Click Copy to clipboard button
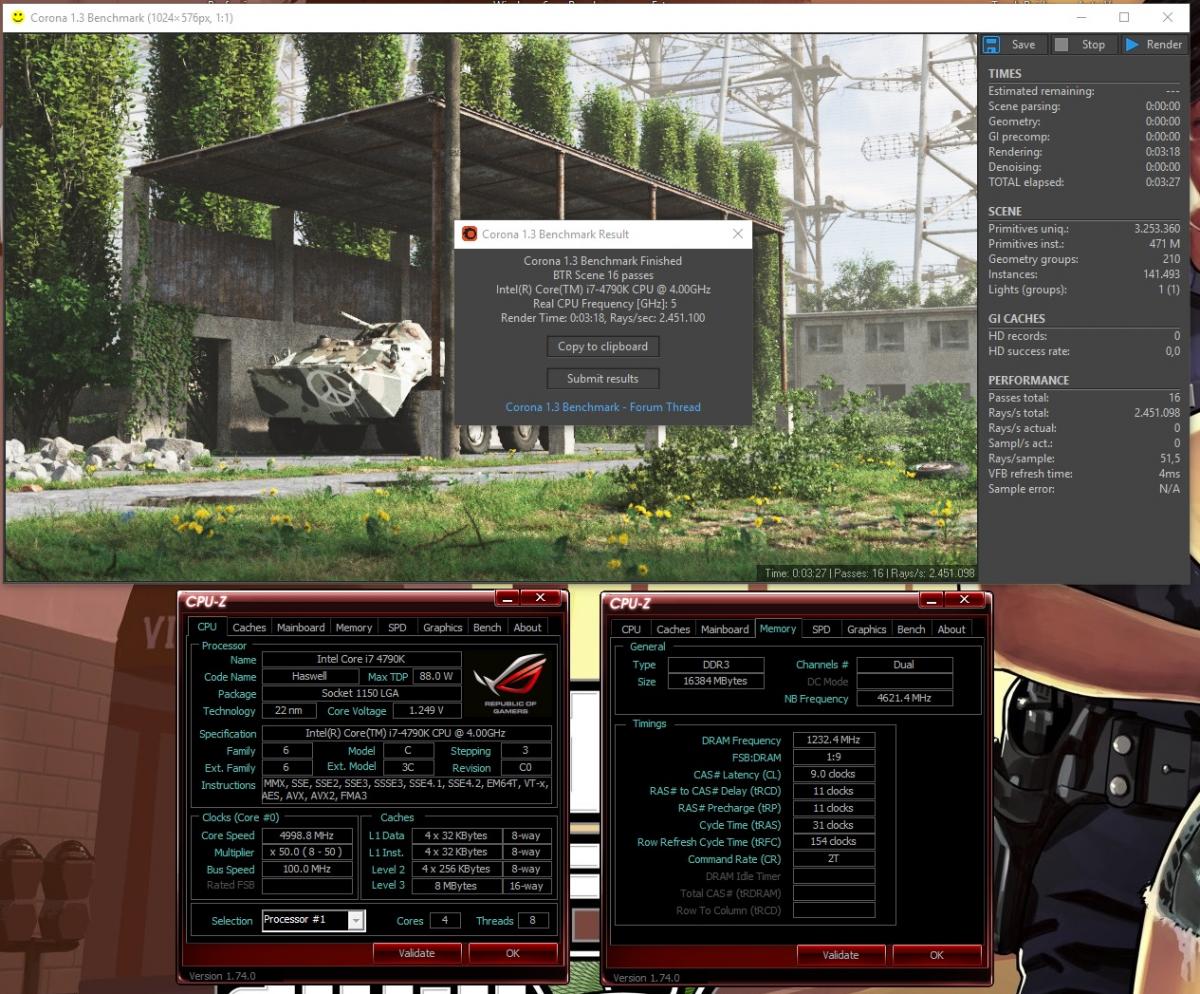The width and height of the screenshot is (1200, 994). (603, 346)
